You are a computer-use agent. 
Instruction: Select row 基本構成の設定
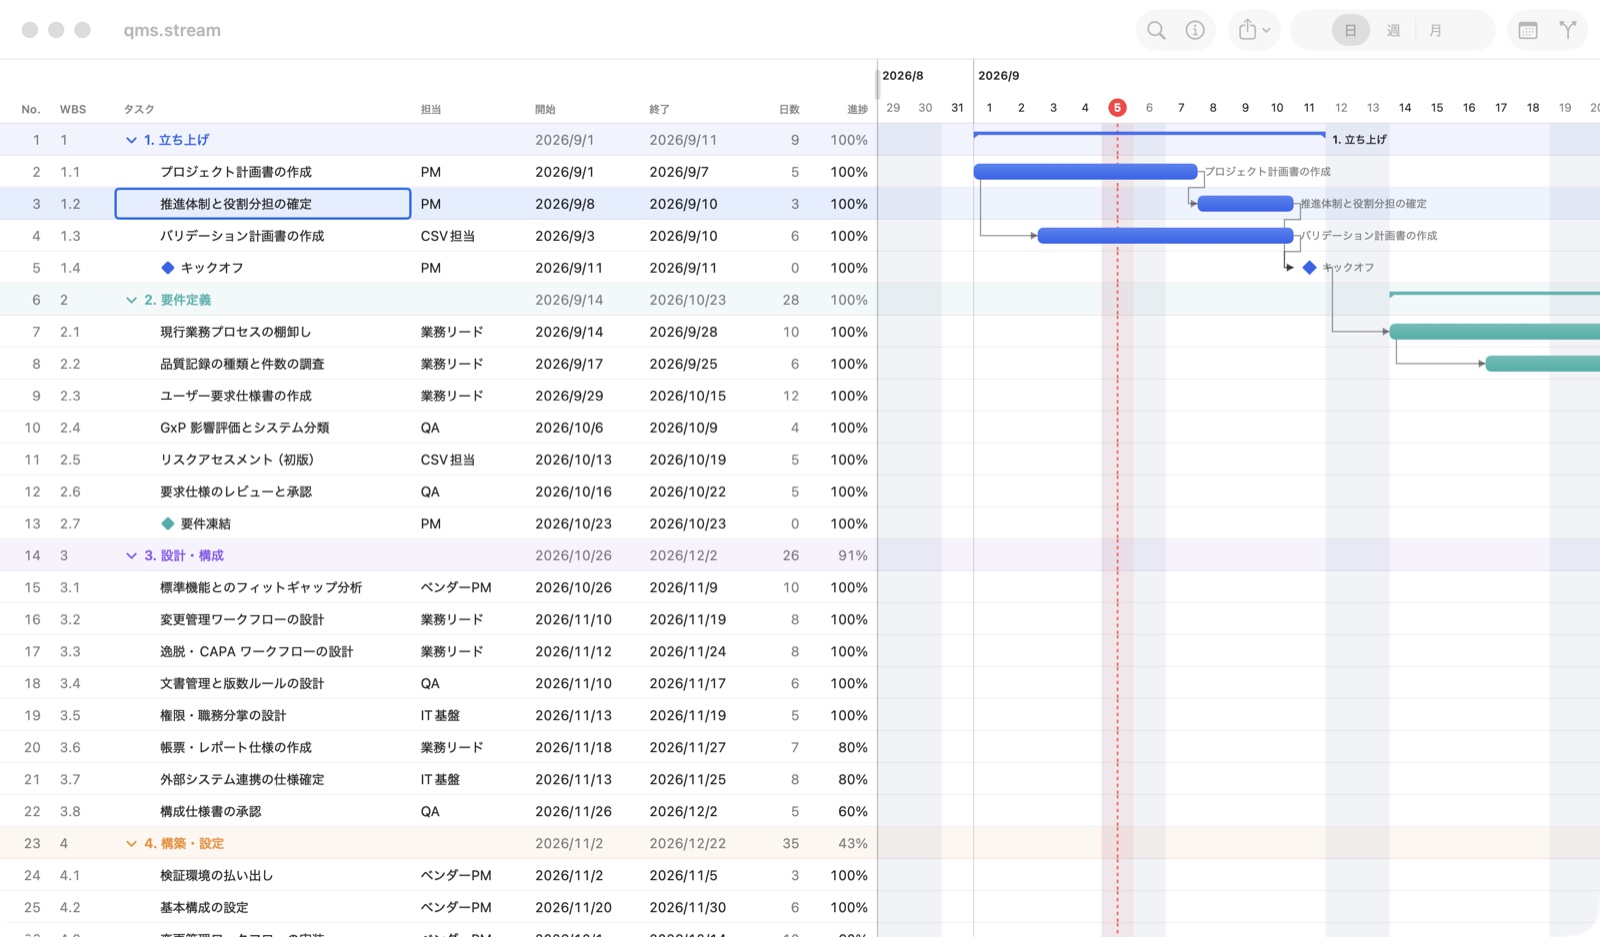point(438,908)
